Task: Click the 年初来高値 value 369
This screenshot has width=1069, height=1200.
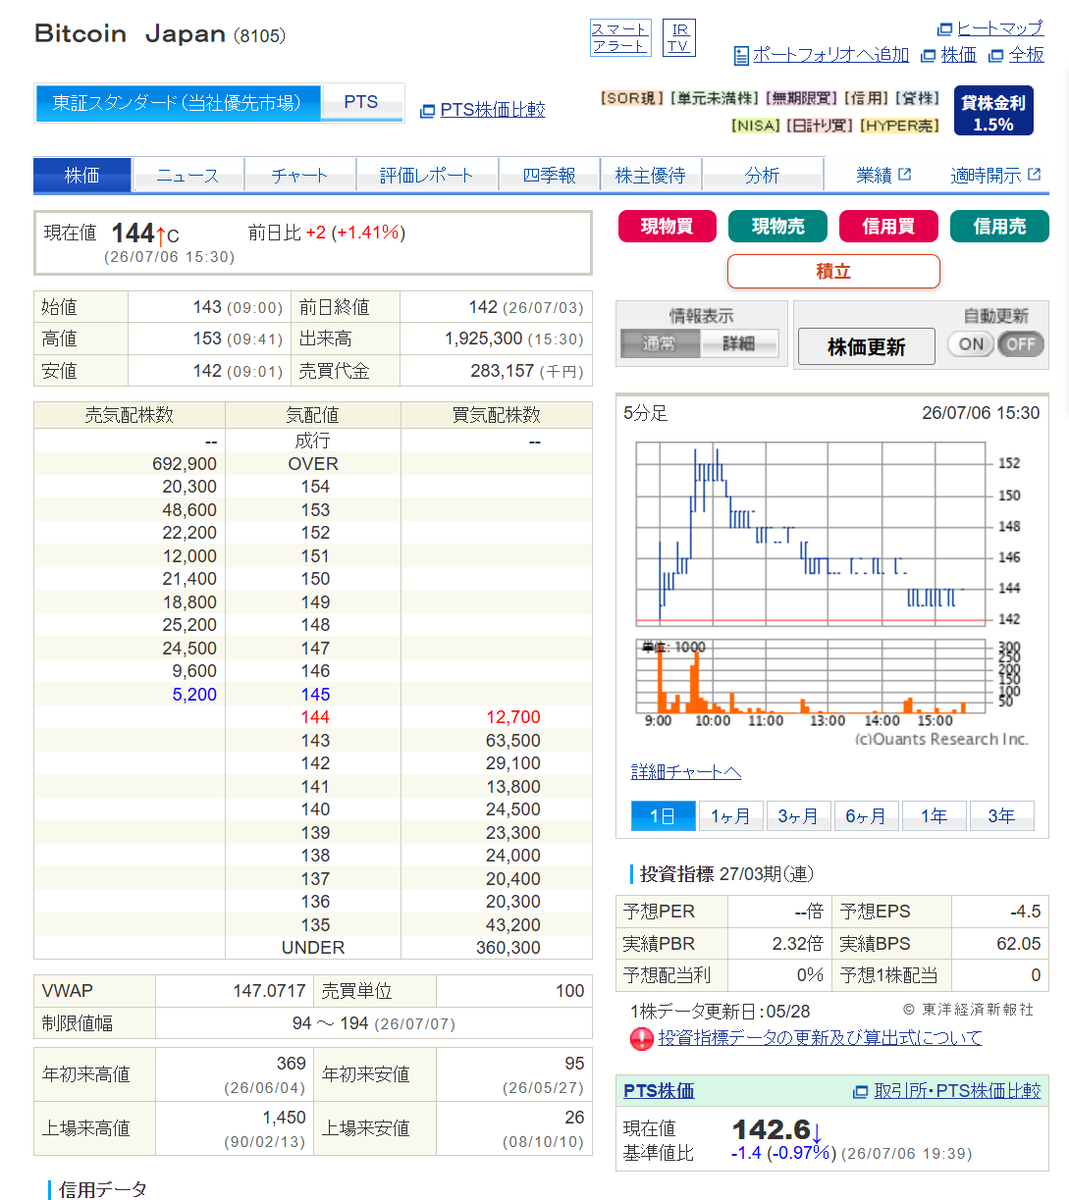Action: (x=291, y=1064)
